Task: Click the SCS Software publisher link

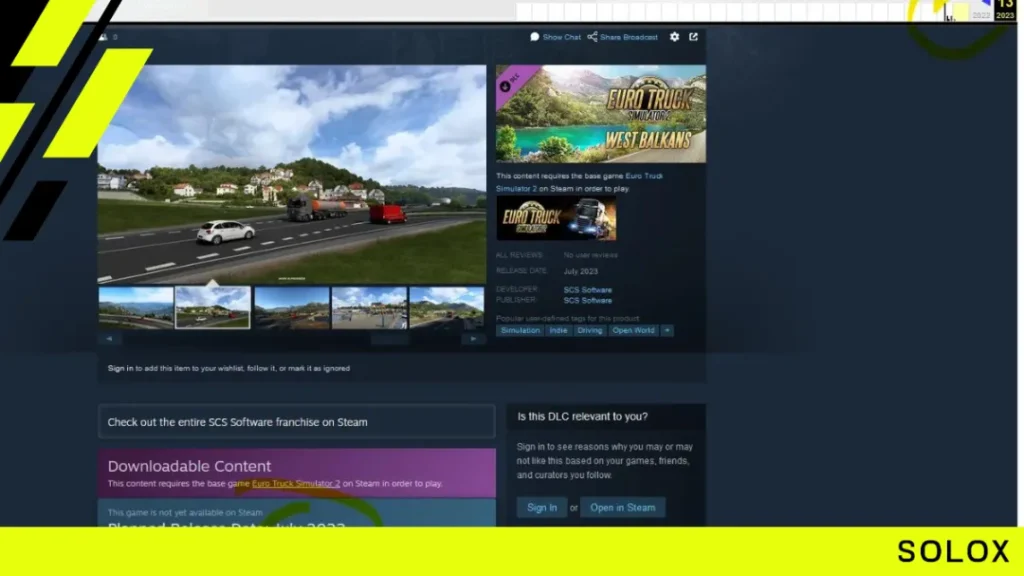Action: [588, 300]
